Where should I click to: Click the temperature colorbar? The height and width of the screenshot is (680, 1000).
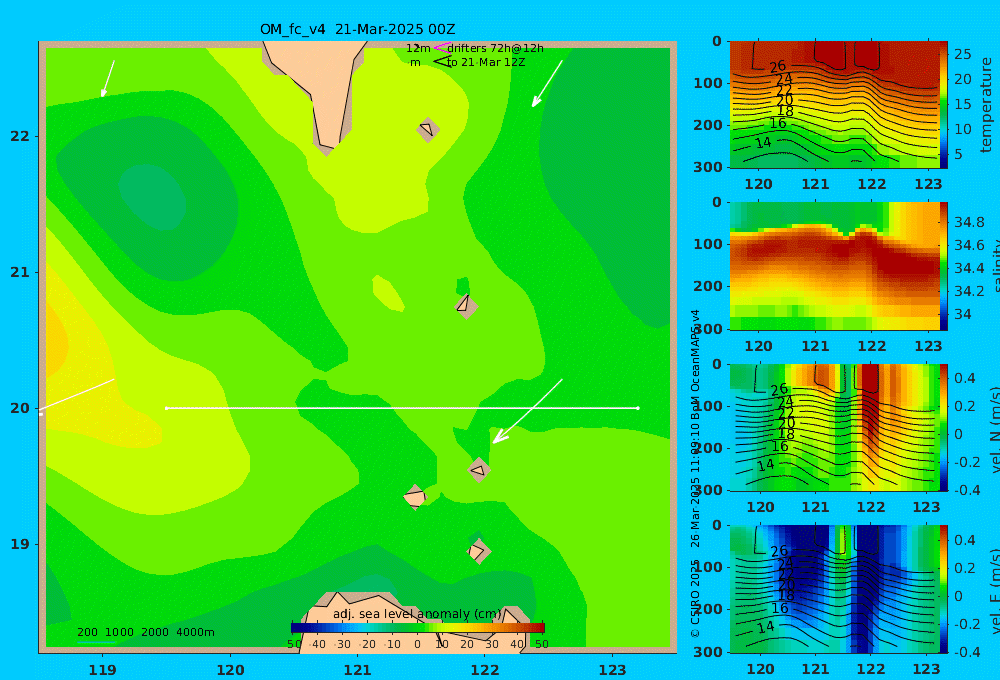(944, 105)
